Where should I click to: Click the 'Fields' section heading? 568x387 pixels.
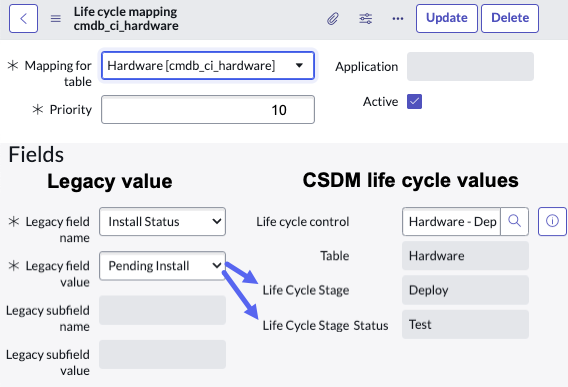(36, 155)
